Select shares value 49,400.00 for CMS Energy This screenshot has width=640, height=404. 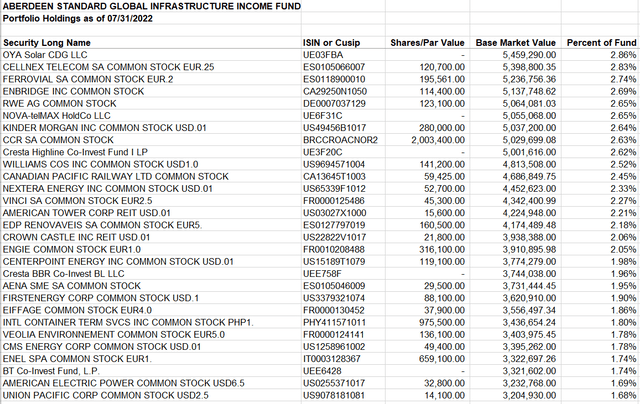pyautogui.click(x=444, y=347)
